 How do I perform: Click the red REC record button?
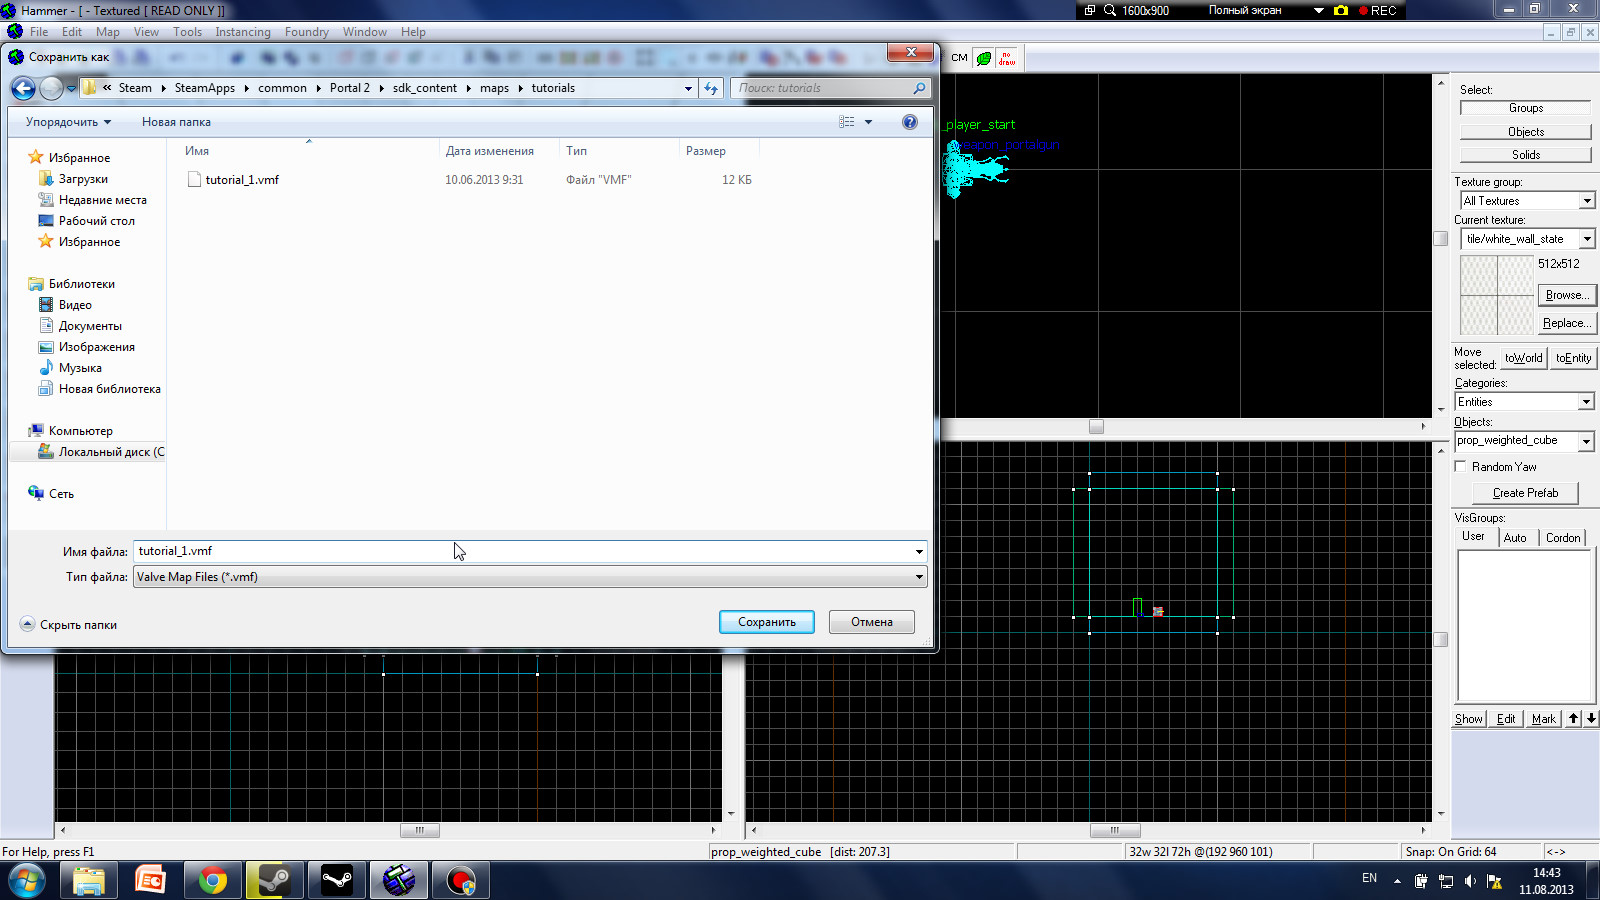coord(1378,10)
